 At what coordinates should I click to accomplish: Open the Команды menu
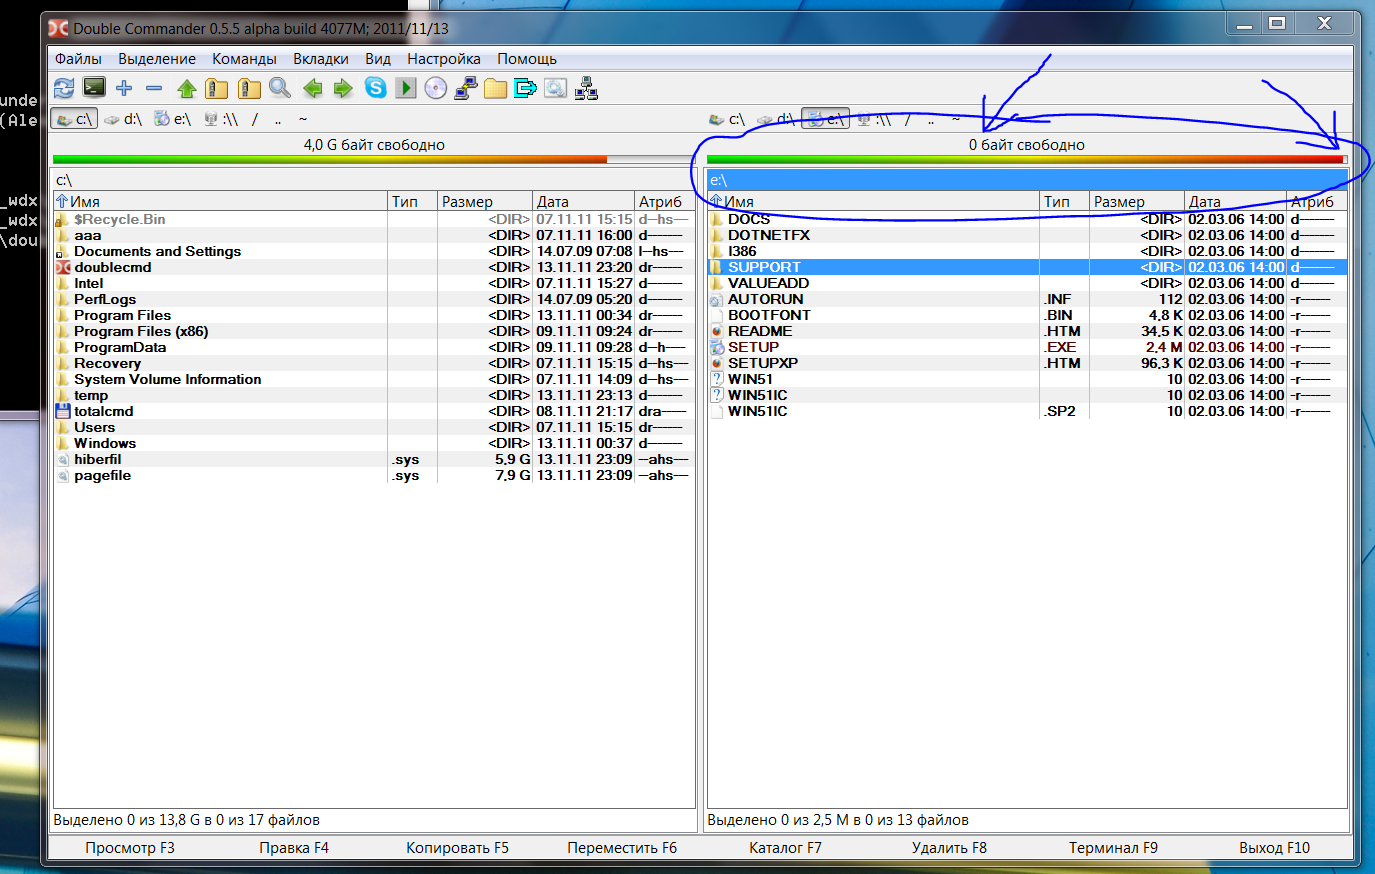pyautogui.click(x=244, y=59)
